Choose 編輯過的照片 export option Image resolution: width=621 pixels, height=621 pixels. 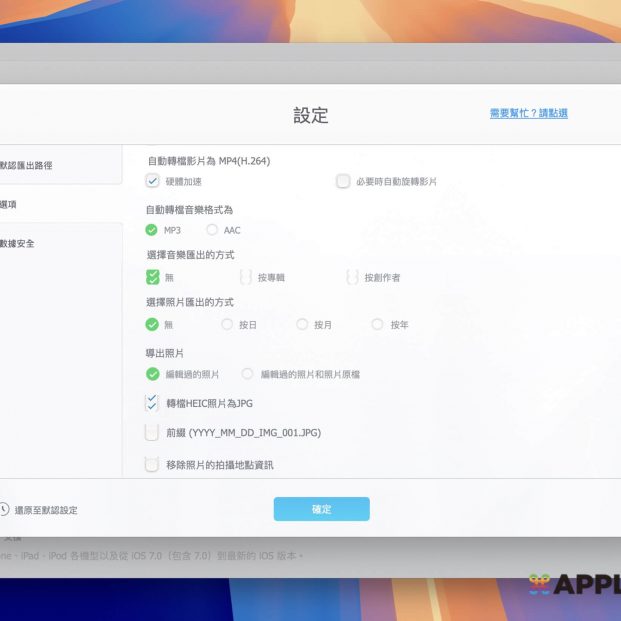(152, 374)
